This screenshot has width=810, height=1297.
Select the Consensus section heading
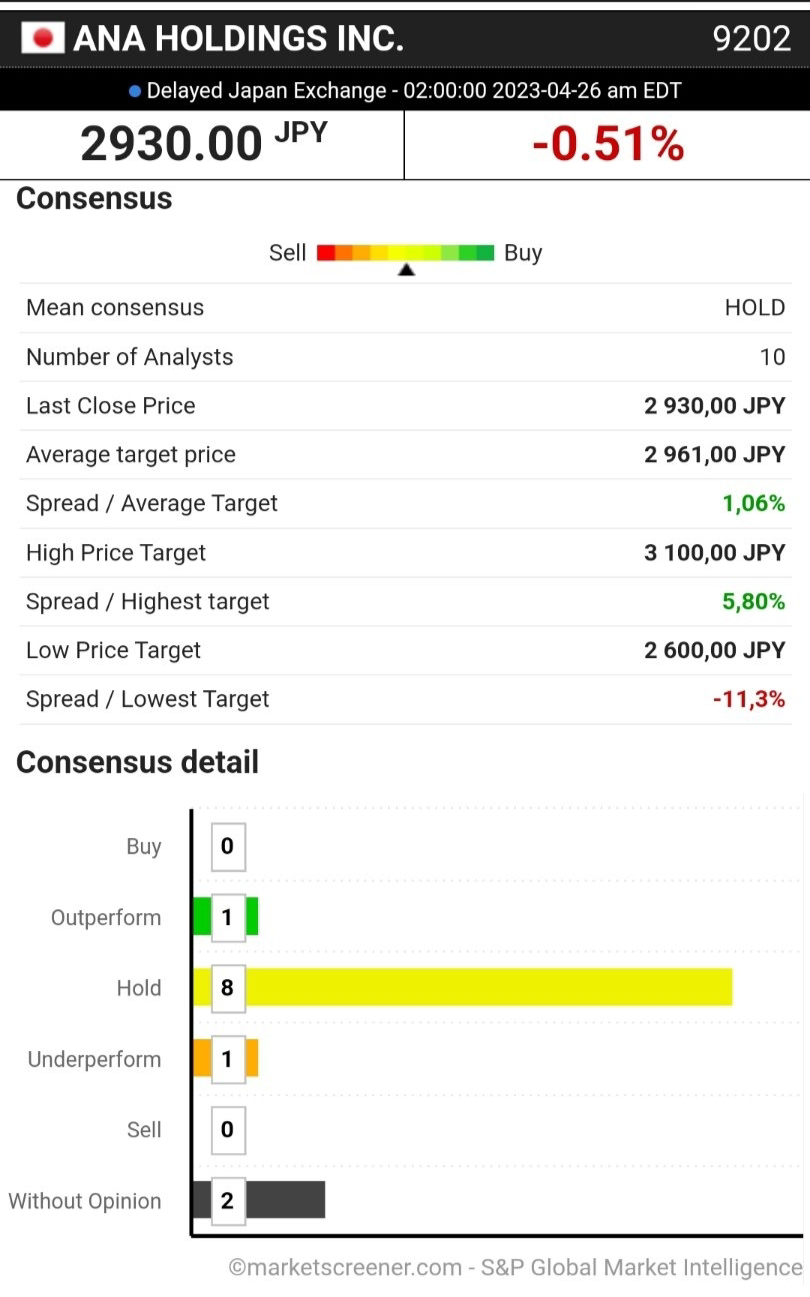(94, 198)
